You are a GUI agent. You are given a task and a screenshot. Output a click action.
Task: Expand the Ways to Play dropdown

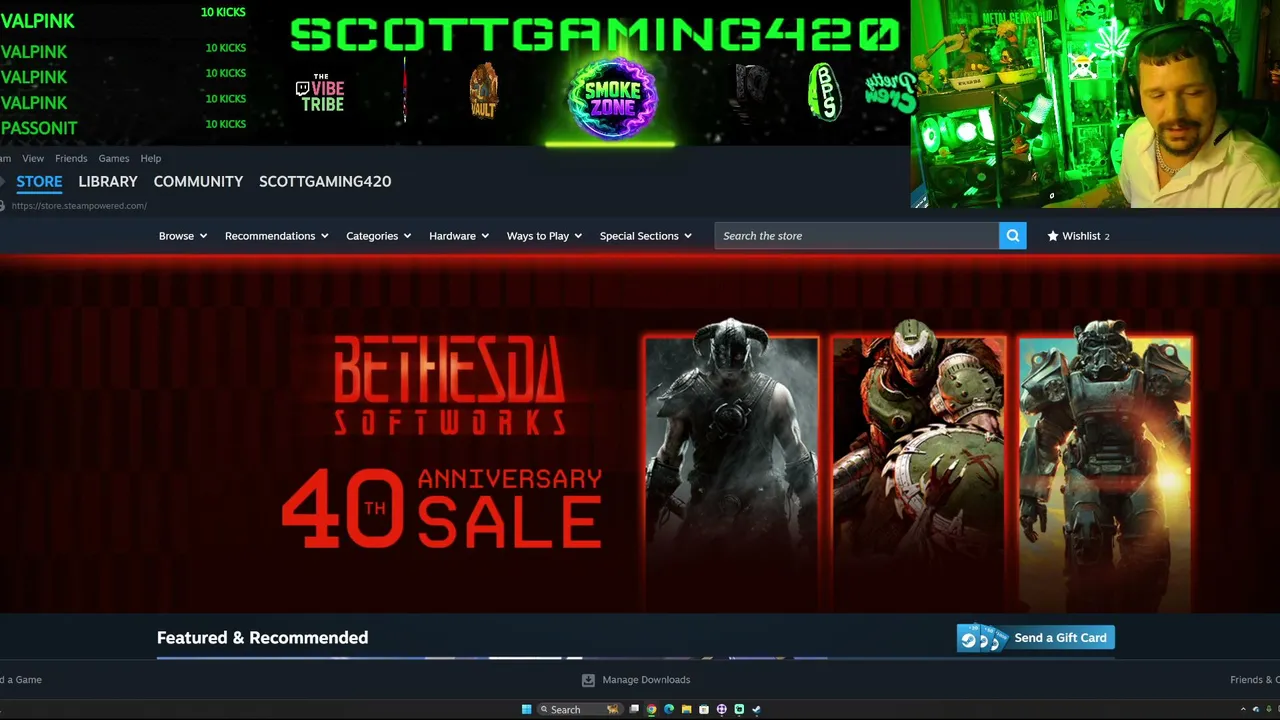tap(544, 236)
